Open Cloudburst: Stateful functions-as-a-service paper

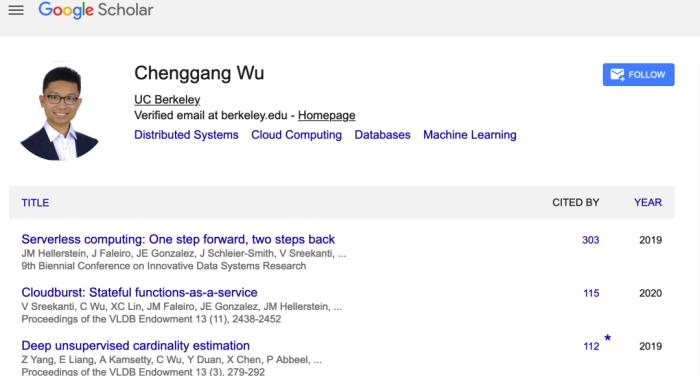click(x=139, y=292)
